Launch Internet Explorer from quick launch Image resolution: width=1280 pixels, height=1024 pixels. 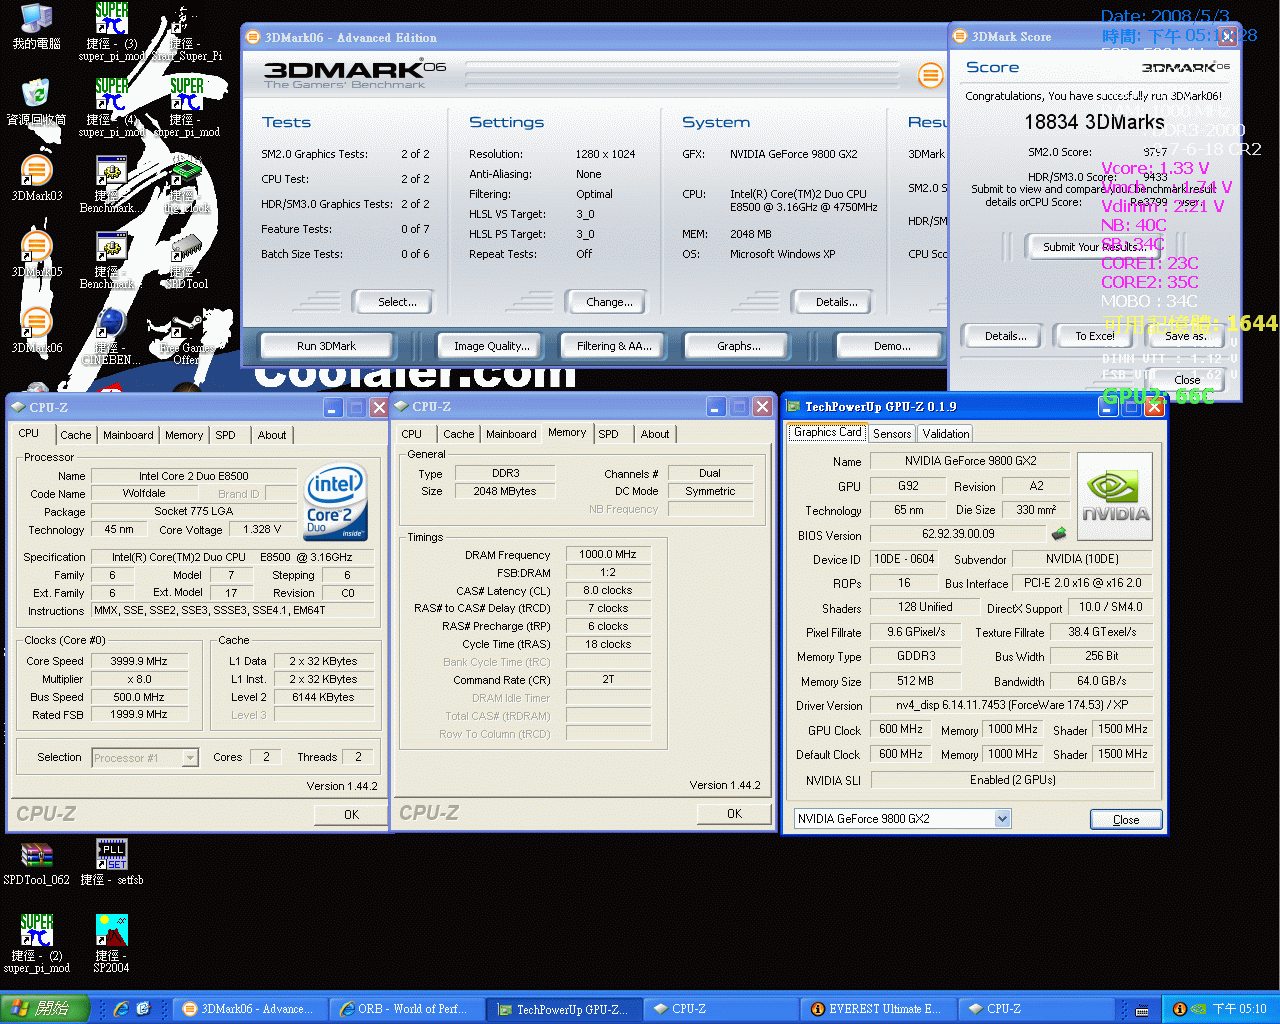(121, 1009)
